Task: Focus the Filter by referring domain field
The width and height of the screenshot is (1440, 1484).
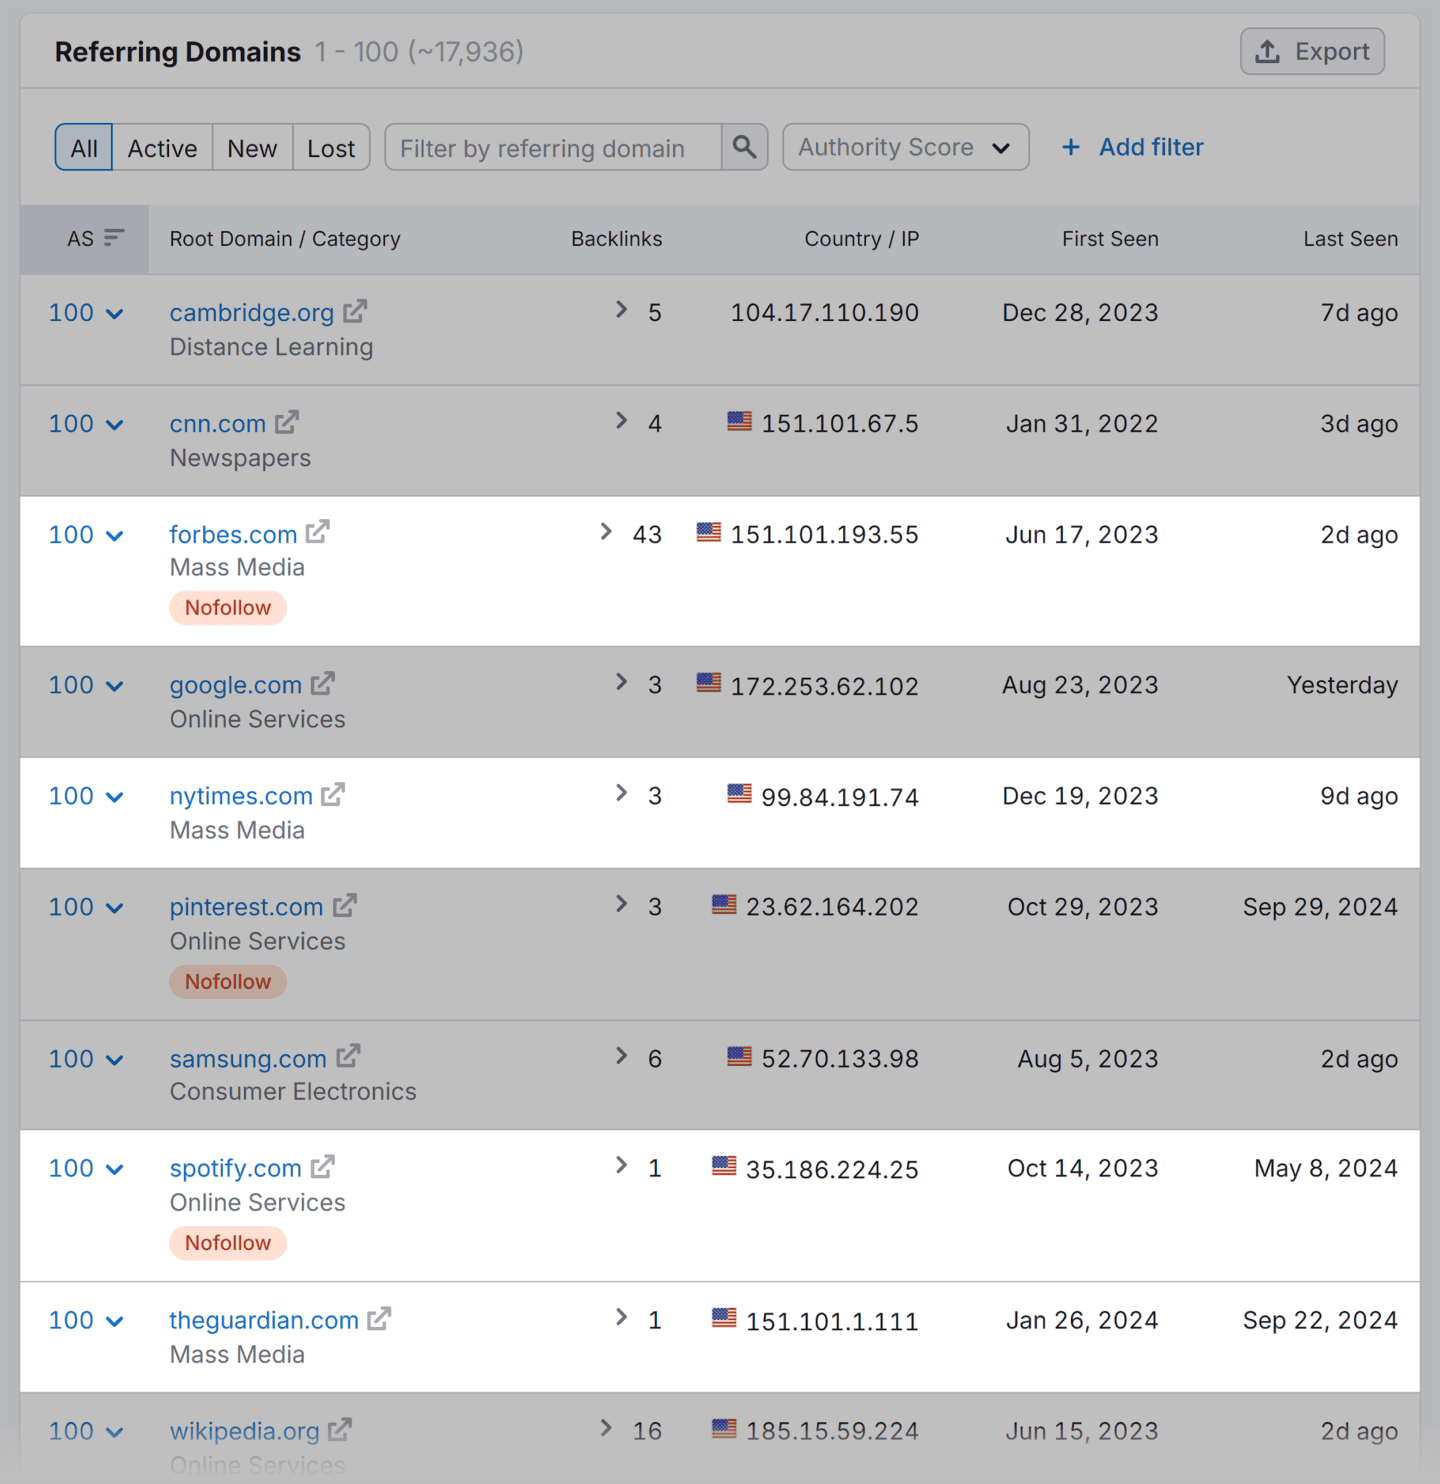Action: (553, 148)
